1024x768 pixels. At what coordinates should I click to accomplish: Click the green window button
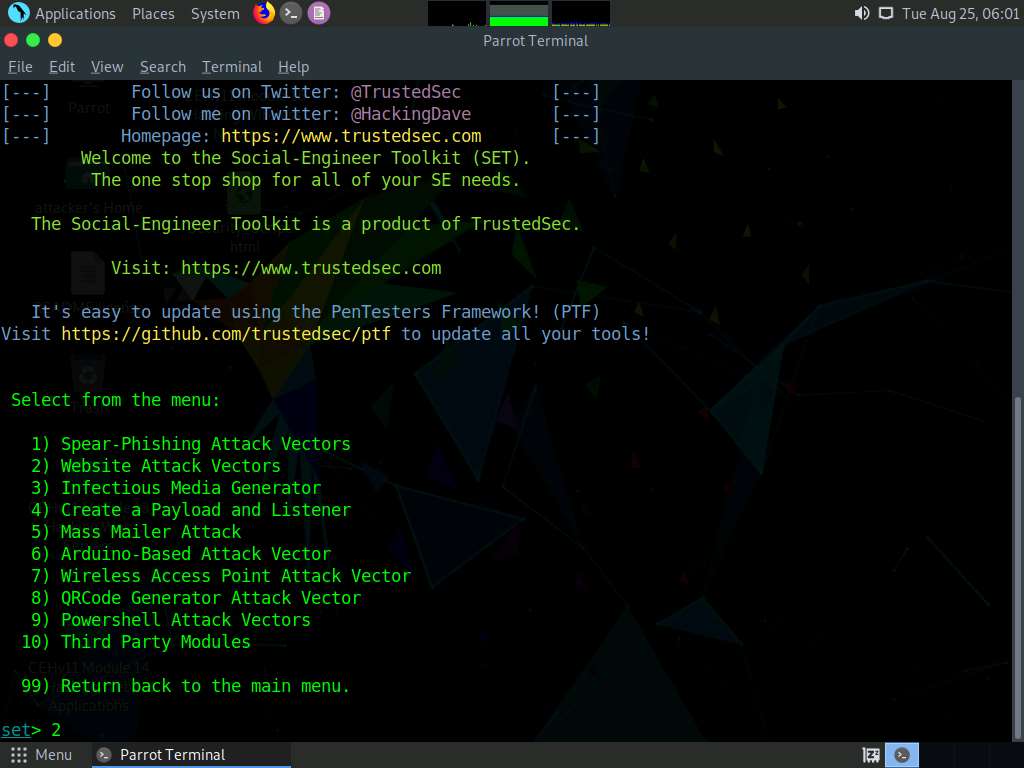[x=33, y=40]
